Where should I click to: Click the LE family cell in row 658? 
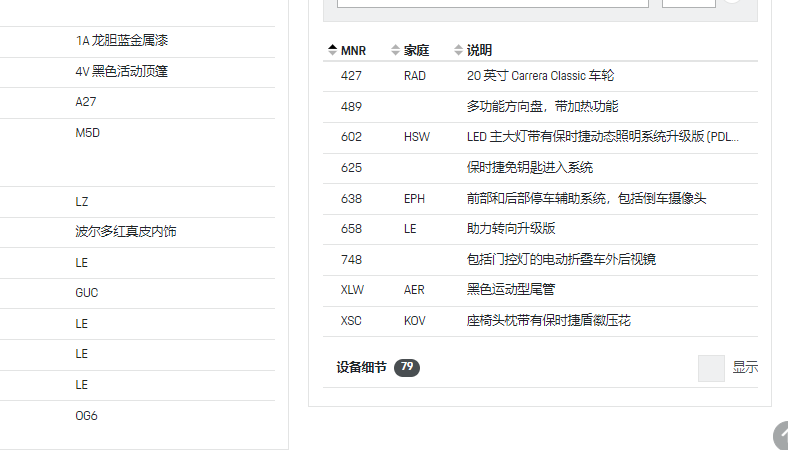(410, 229)
